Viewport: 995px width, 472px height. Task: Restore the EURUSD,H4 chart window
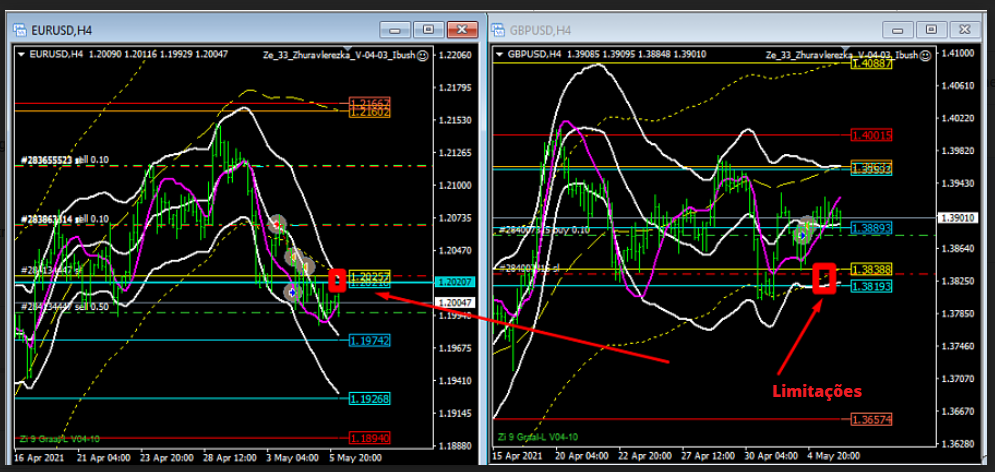pos(428,30)
